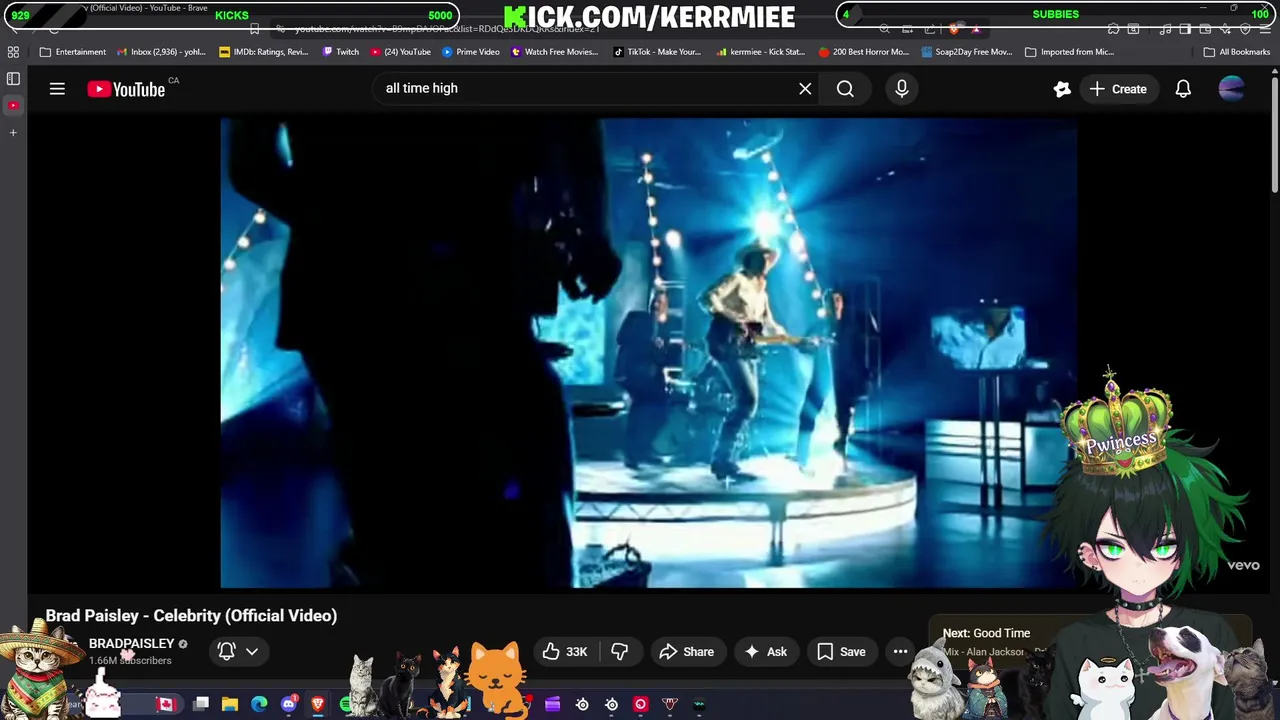Click the 'Next: Good Time' up-next label
This screenshot has width=1280, height=720.
(x=986, y=633)
